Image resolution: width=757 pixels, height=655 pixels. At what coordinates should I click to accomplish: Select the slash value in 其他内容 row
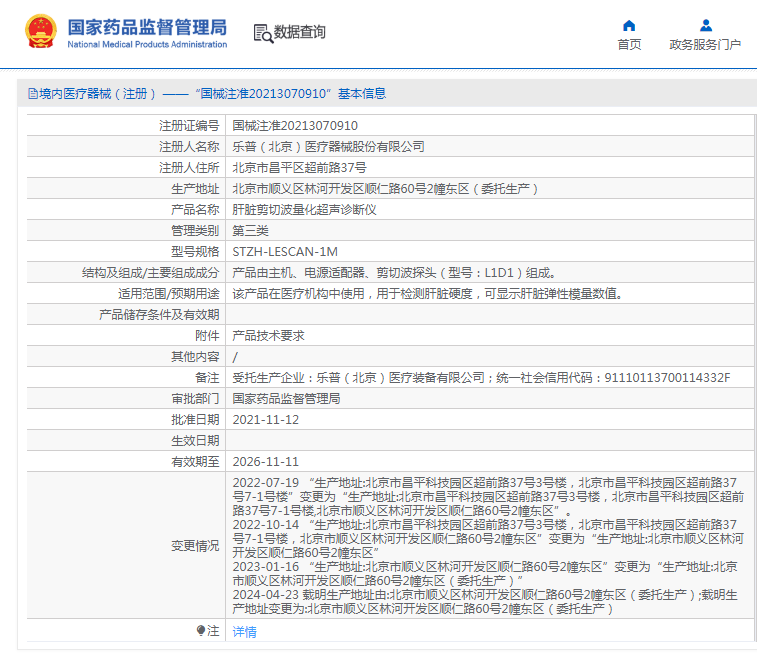click(235, 357)
